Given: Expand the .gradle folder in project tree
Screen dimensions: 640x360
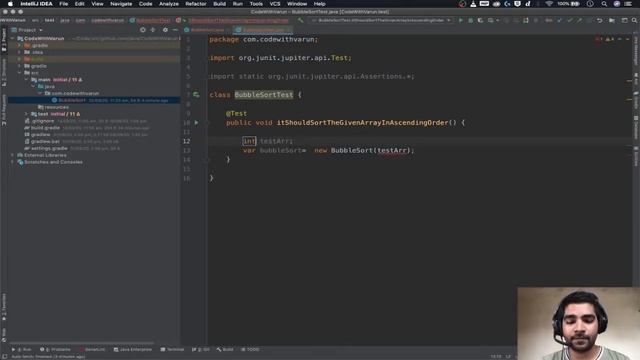Looking at the screenshot, I should point(19,45).
